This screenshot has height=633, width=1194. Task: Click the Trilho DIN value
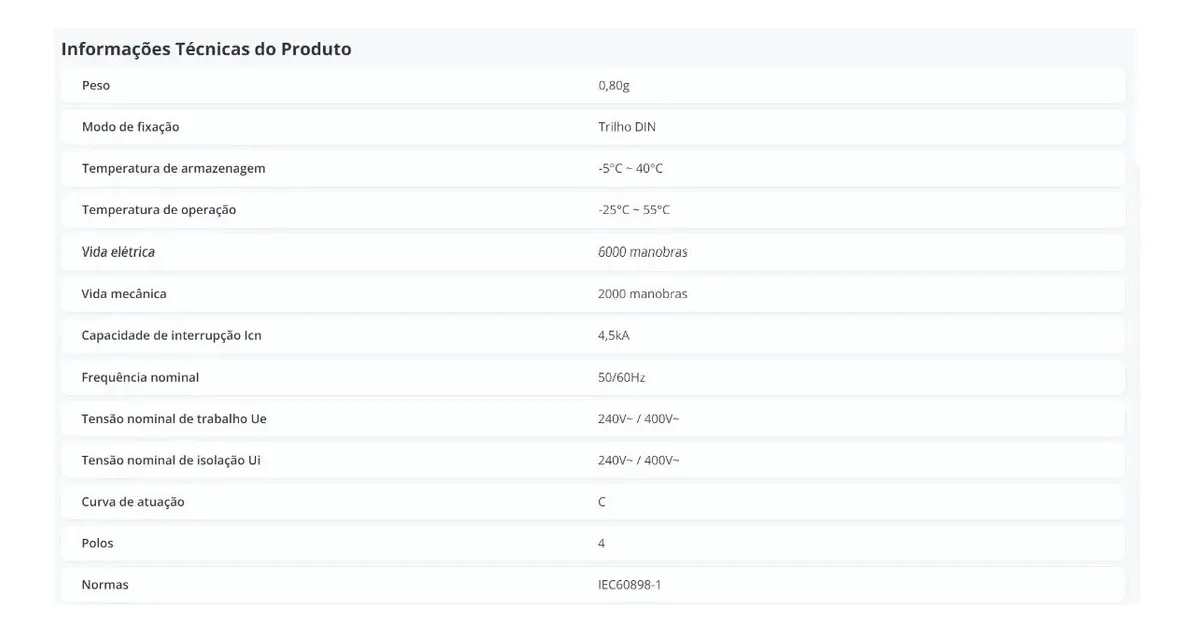(627, 126)
